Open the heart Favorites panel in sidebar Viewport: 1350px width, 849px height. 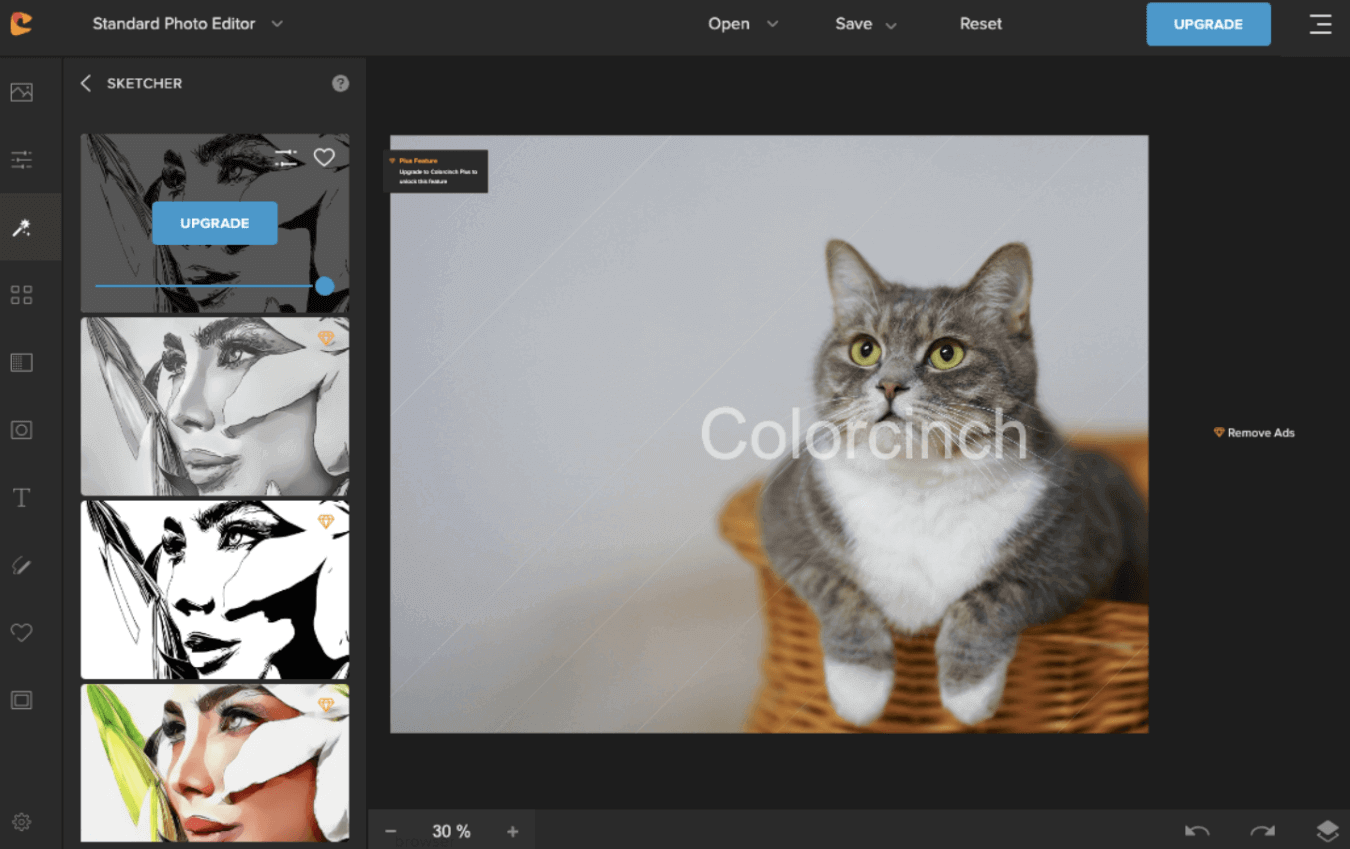[x=22, y=632]
